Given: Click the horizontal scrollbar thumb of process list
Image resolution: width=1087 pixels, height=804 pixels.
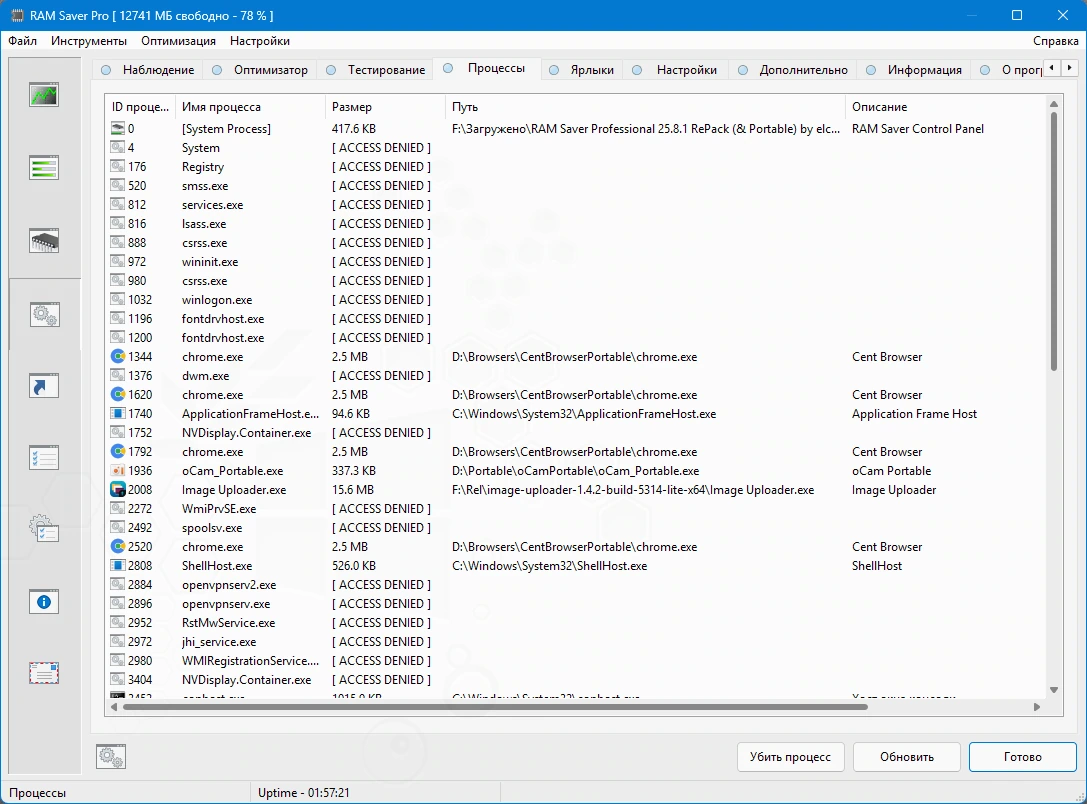Looking at the screenshot, I should 495,707.
